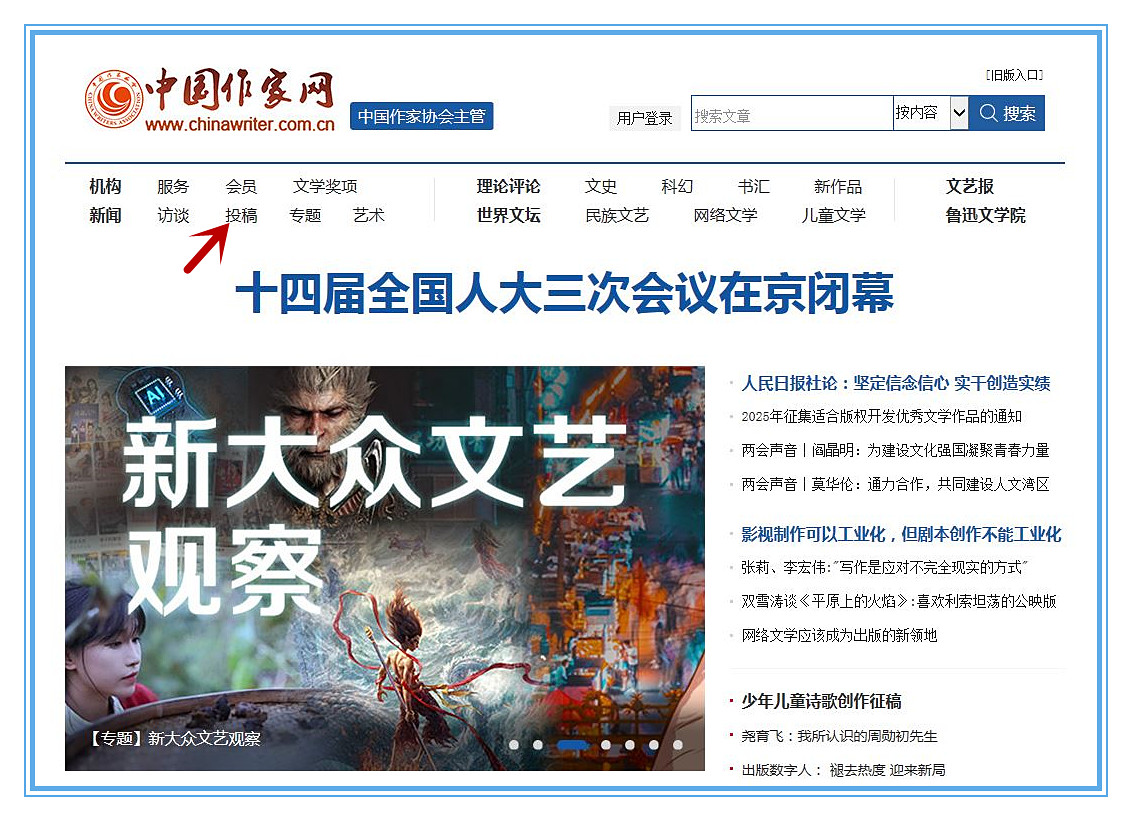Viewport: 1132px width, 821px height.
Task: Open the 旧版入口 old version link
Action: pyautogui.click(x=1014, y=75)
